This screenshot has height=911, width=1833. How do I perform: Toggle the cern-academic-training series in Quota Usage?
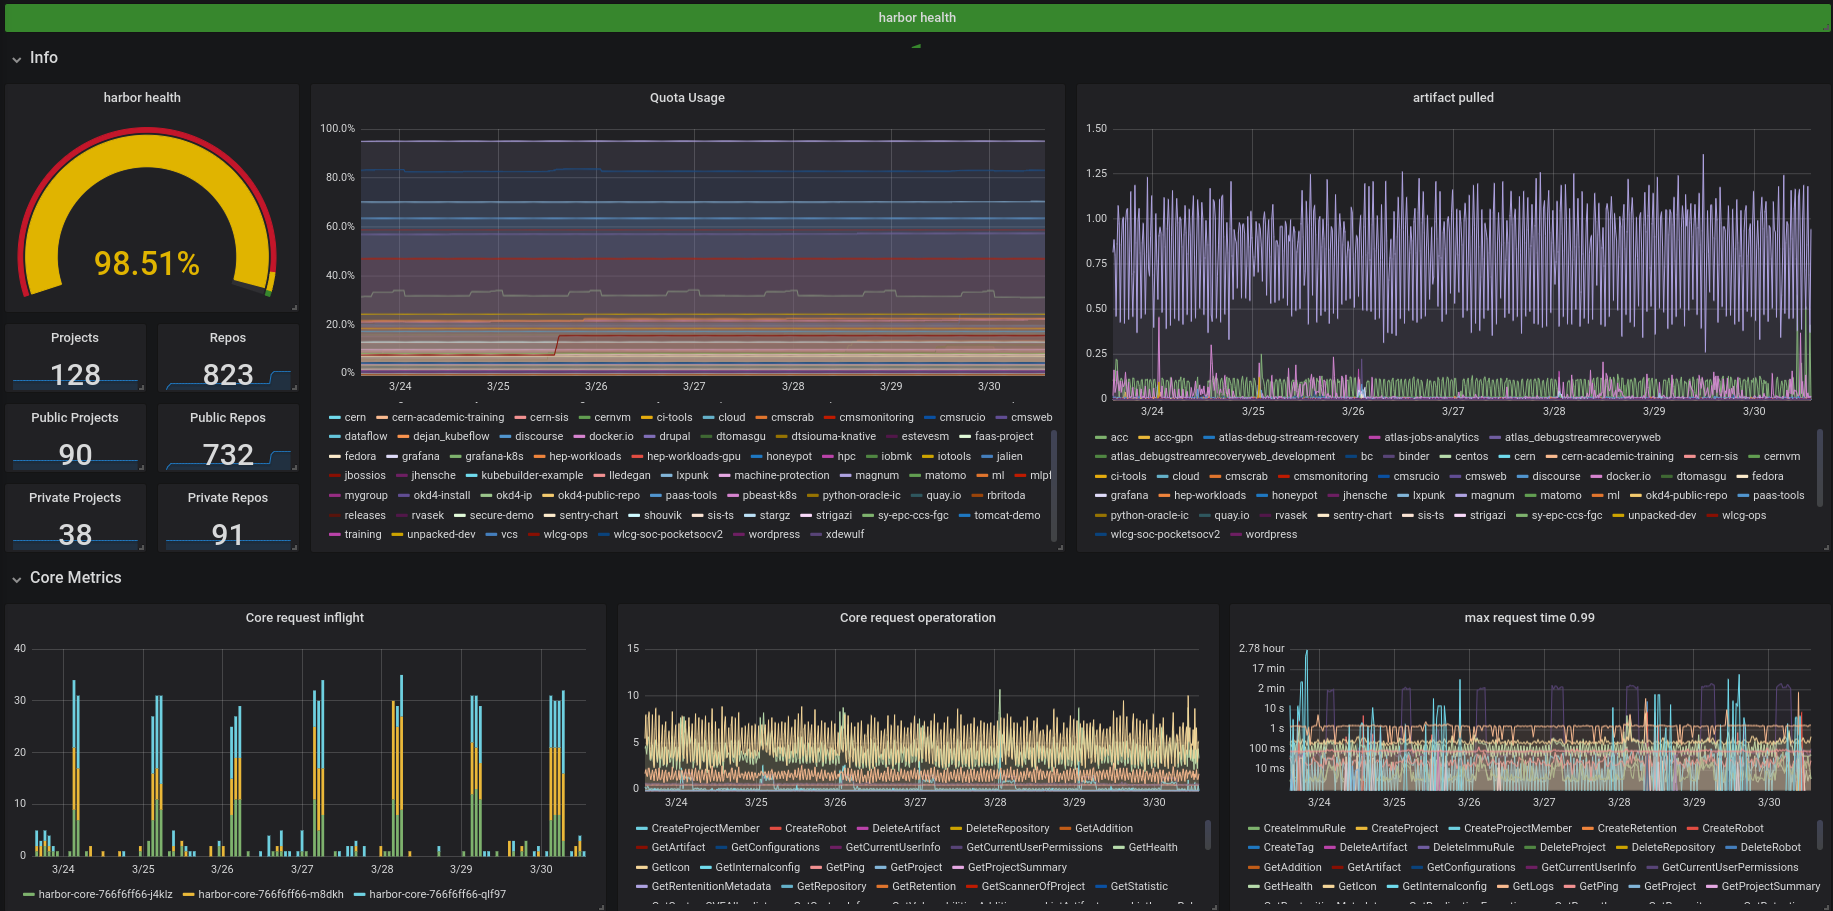click(x=447, y=418)
